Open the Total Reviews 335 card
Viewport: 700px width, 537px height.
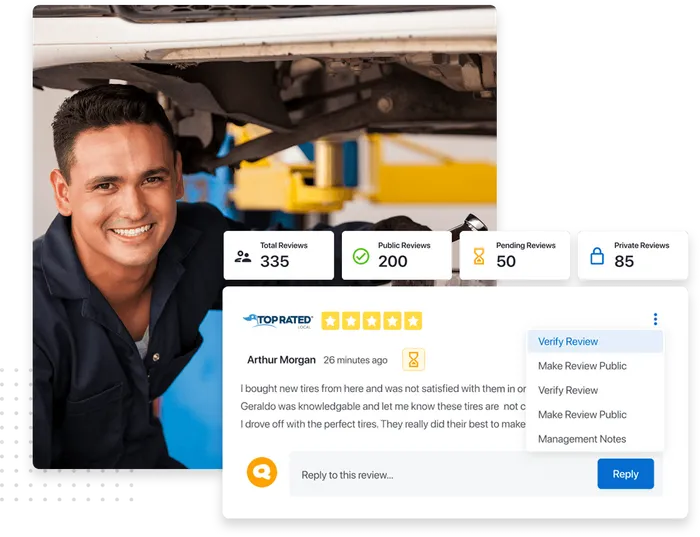pos(279,255)
